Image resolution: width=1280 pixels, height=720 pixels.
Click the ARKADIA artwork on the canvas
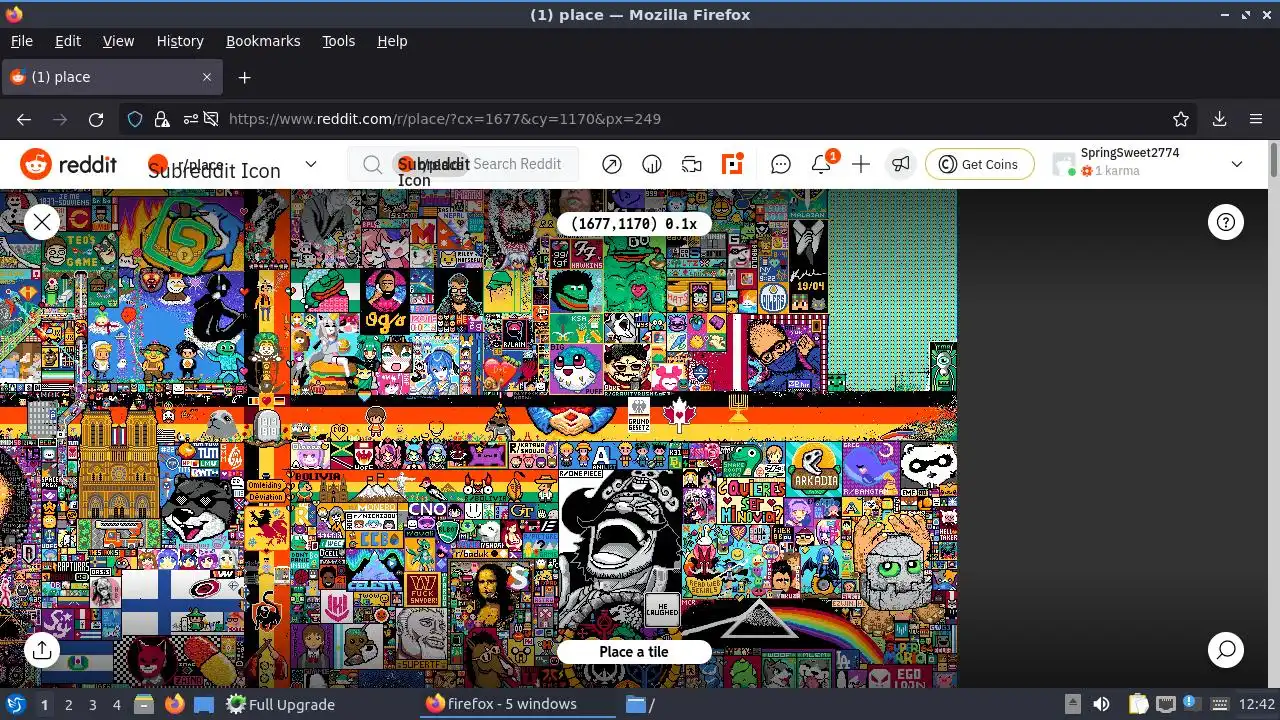[x=814, y=469]
